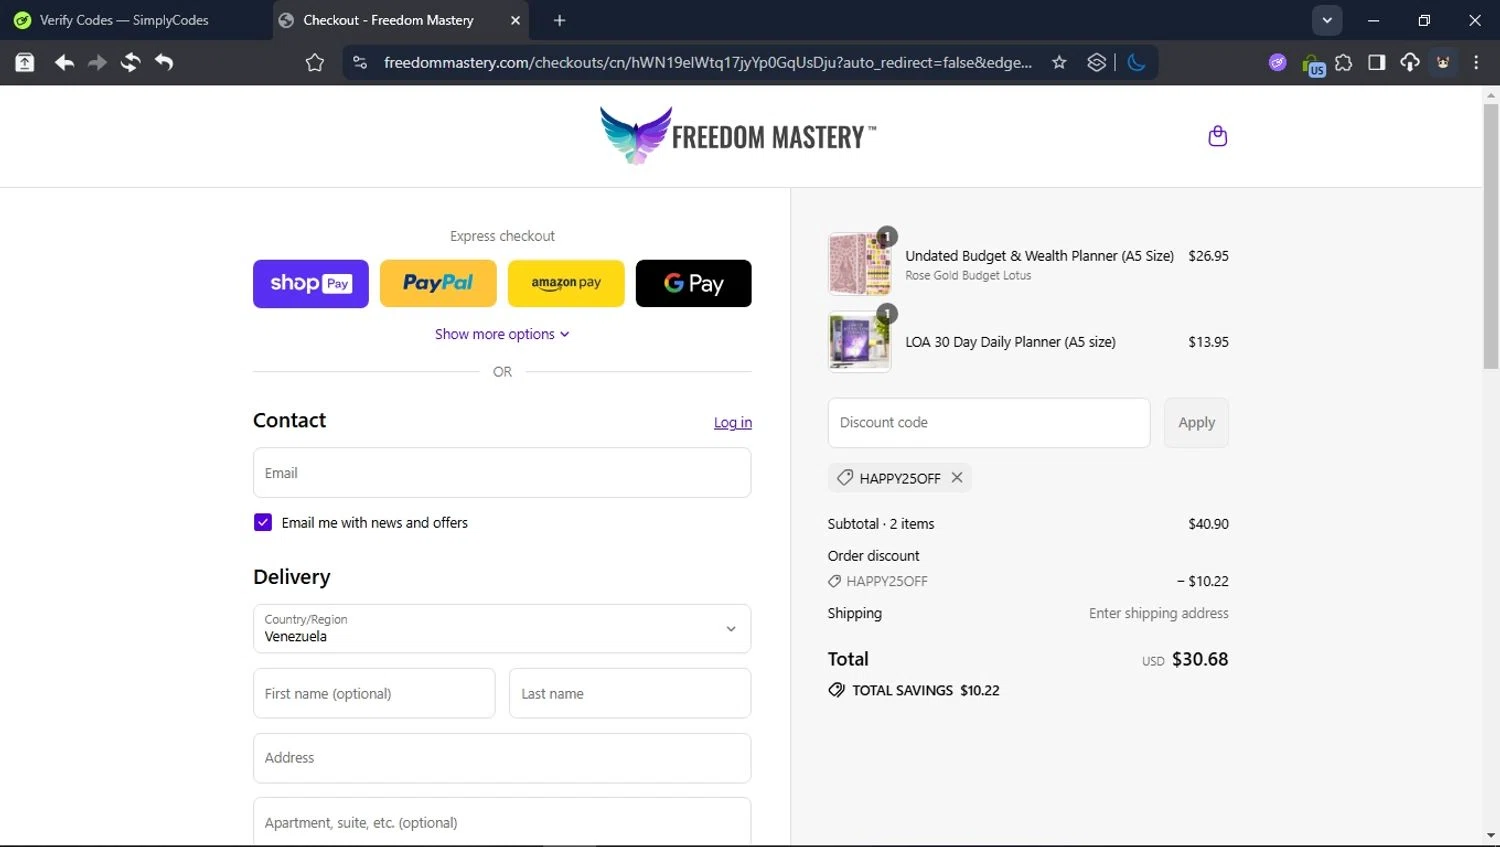Open the shopping bag cart icon

[x=1217, y=136]
